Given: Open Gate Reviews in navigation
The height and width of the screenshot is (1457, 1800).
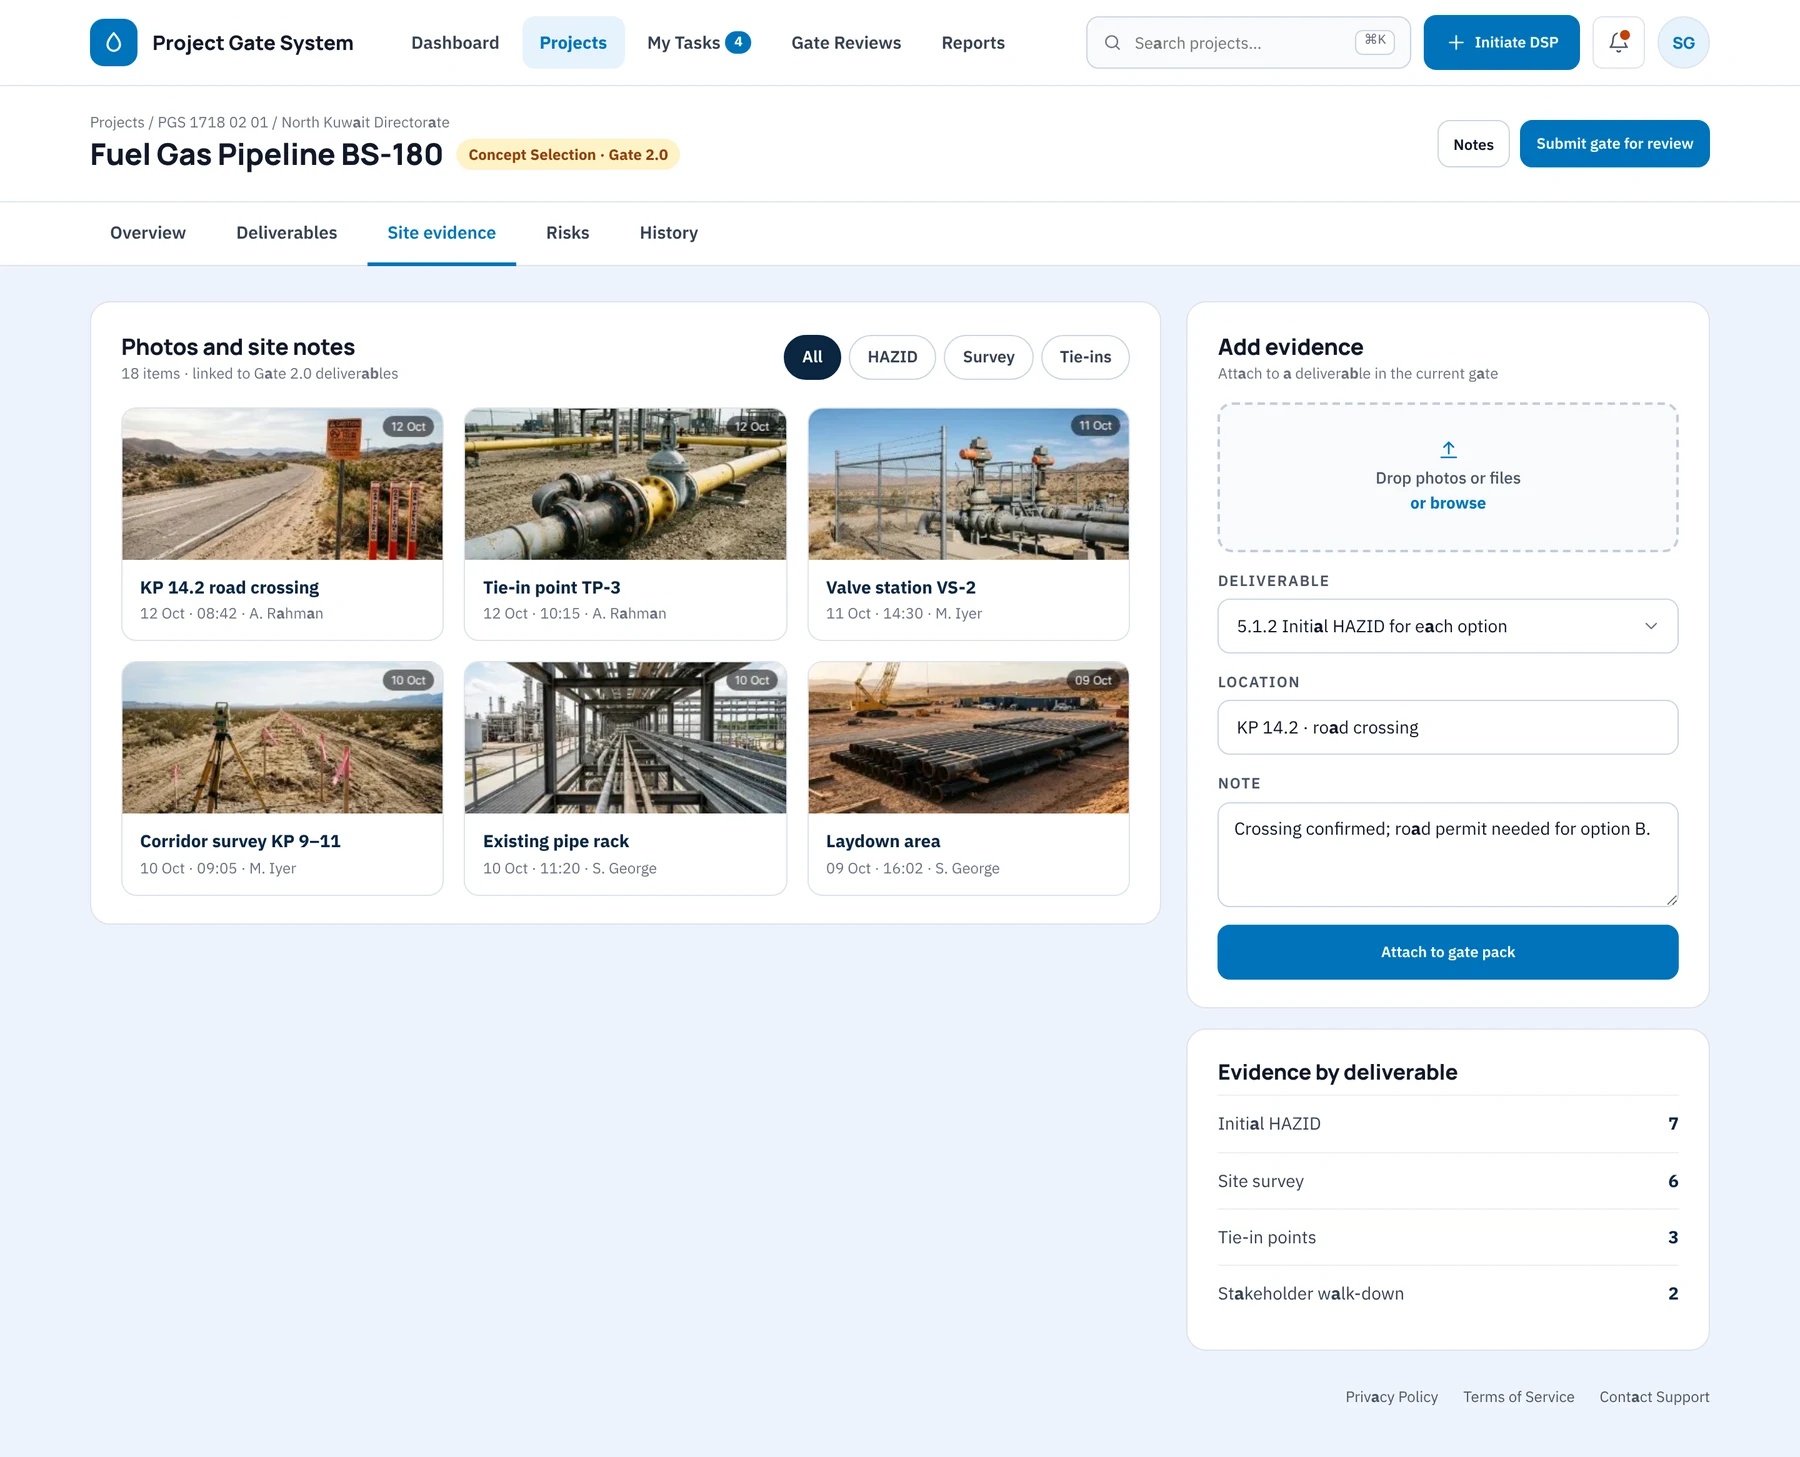Looking at the screenshot, I should point(846,43).
